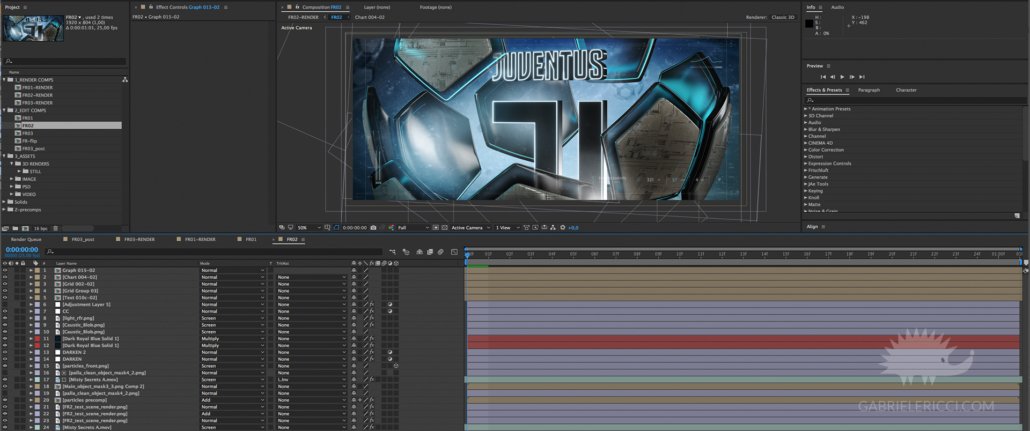Click the always preview this view icon
Image resolution: width=1030 pixels, height=431 pixels.
282,227
